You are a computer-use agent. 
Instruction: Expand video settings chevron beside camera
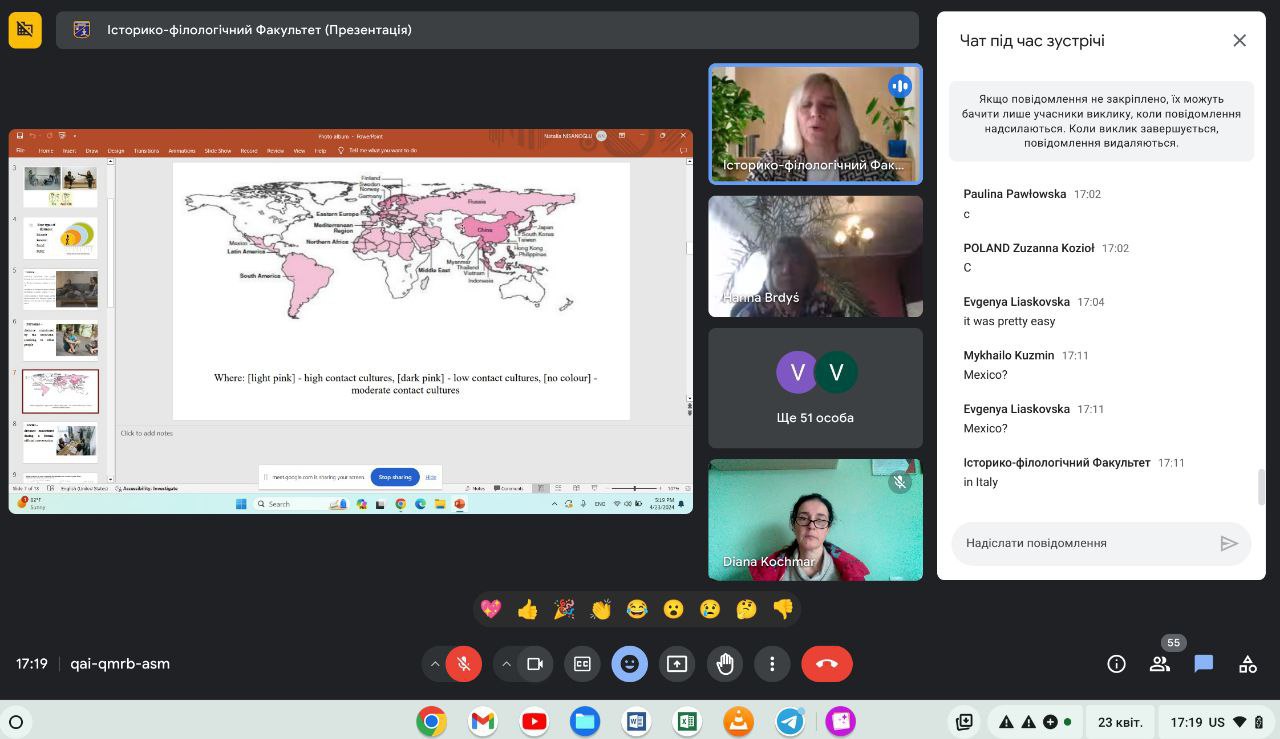506,664
